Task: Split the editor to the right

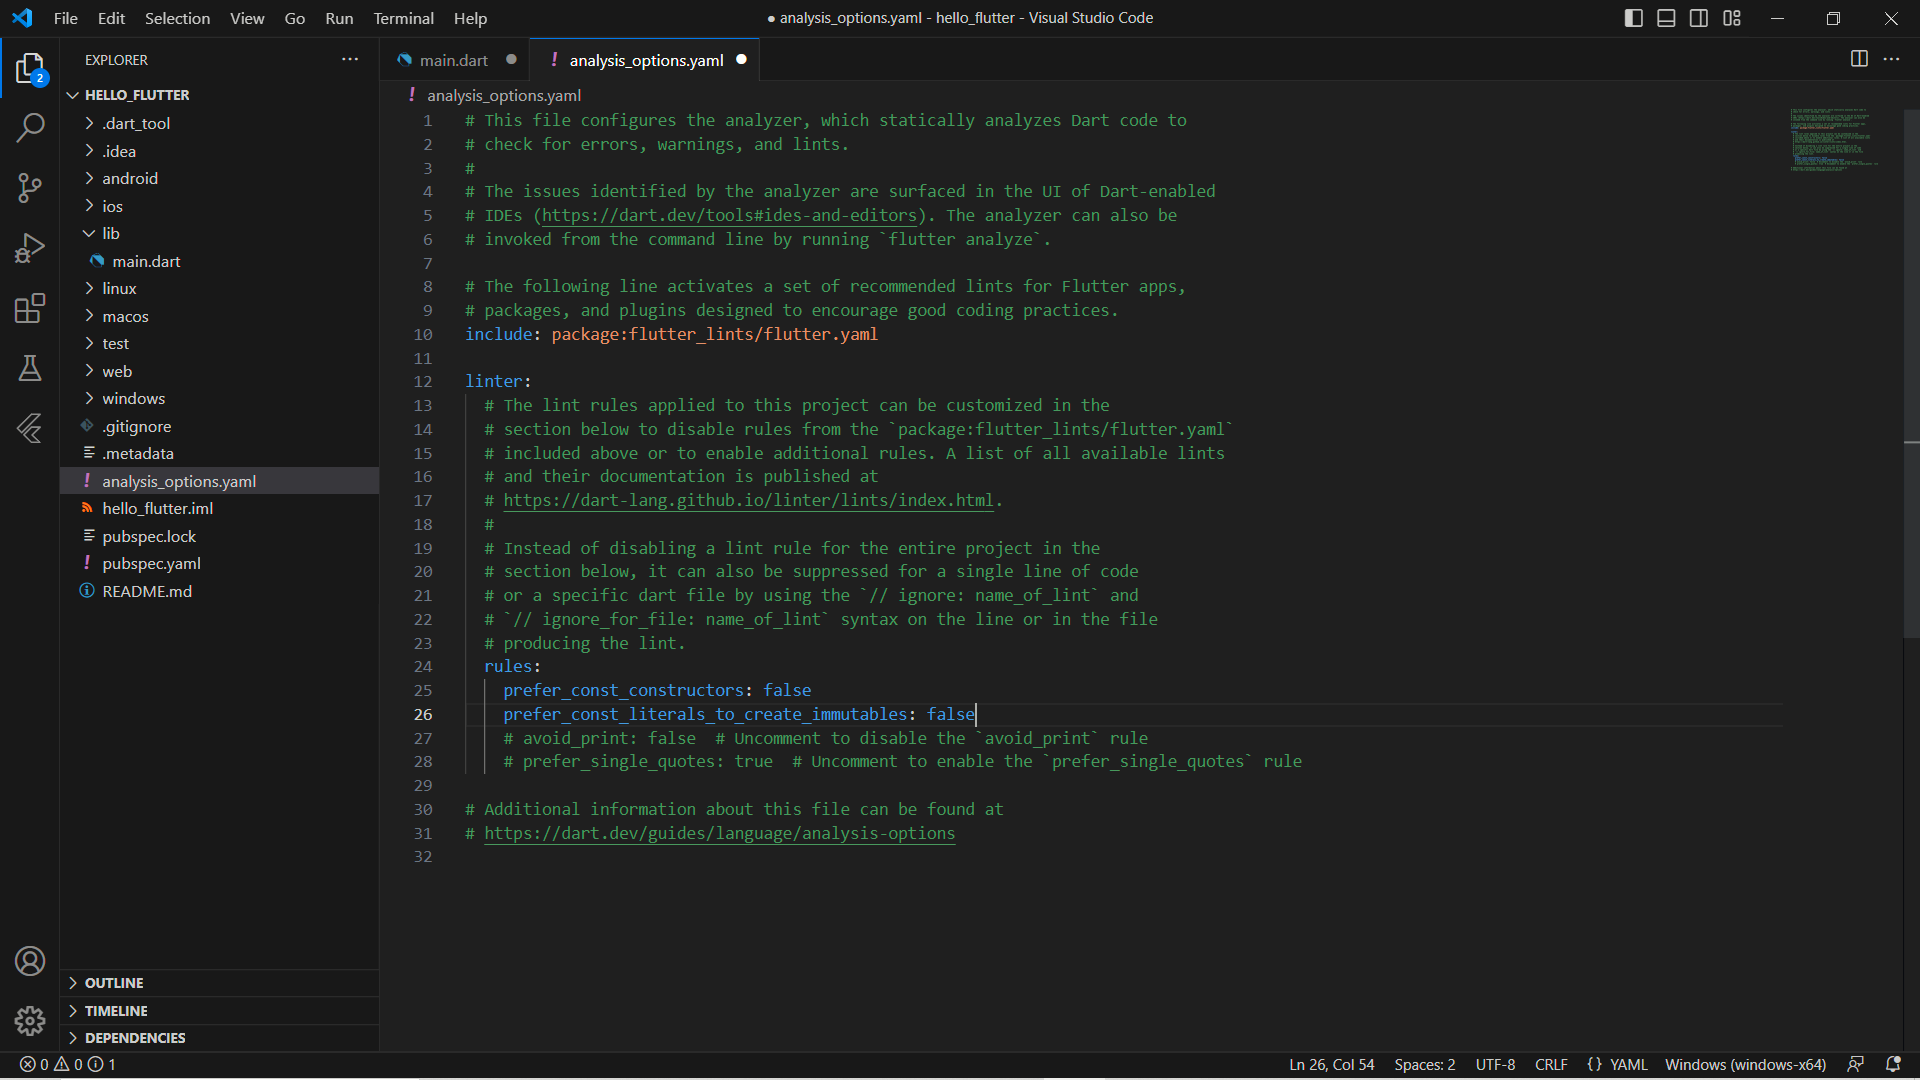Action: tap(1859, 59)
